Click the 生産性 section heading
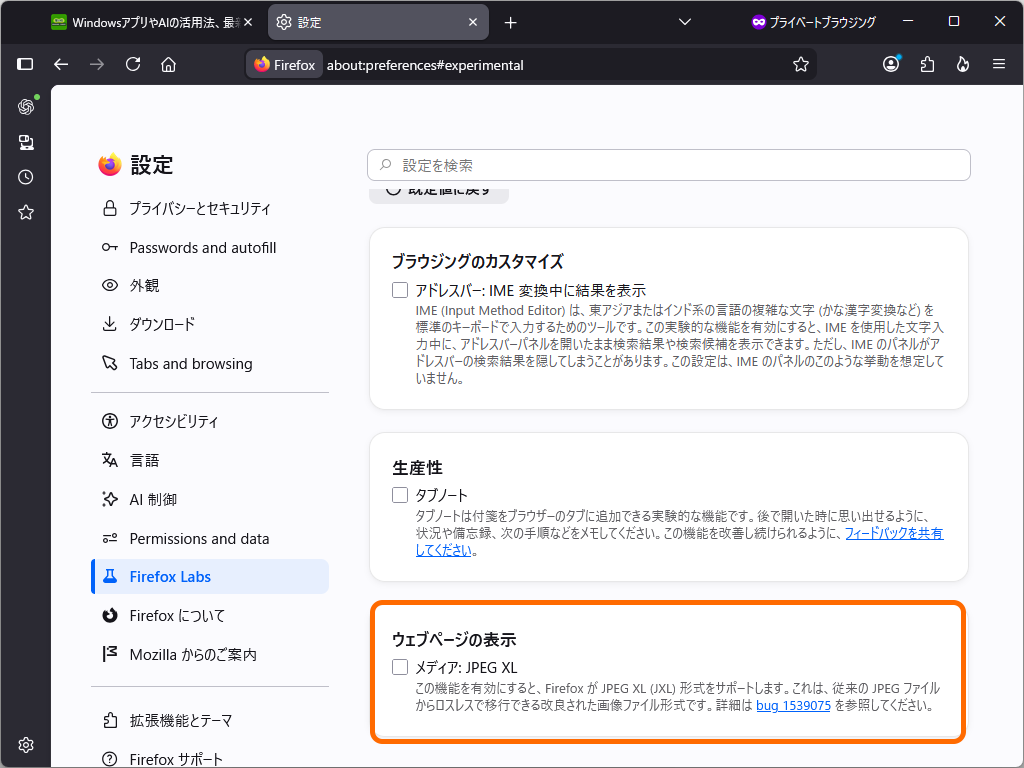 [x=417, y=468]
